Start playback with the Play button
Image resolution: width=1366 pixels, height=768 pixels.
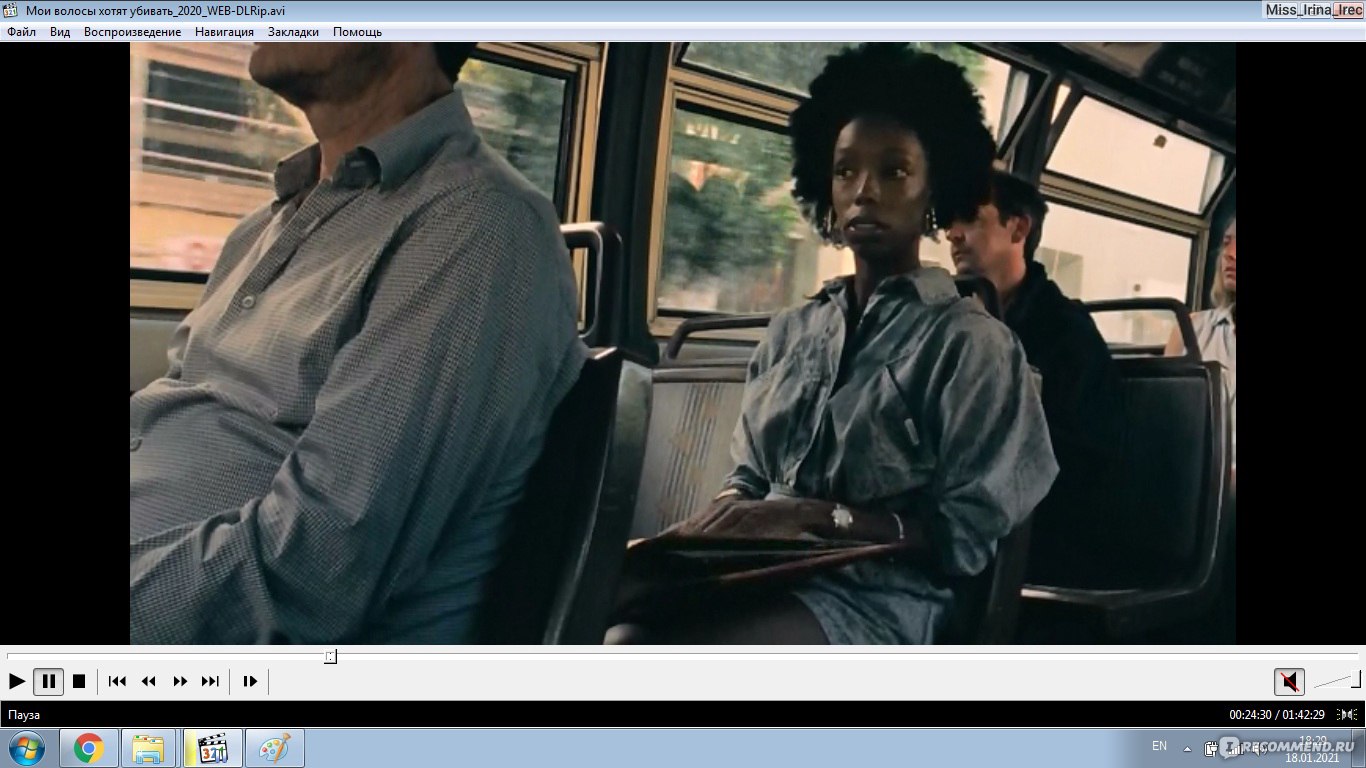[16, 682]
